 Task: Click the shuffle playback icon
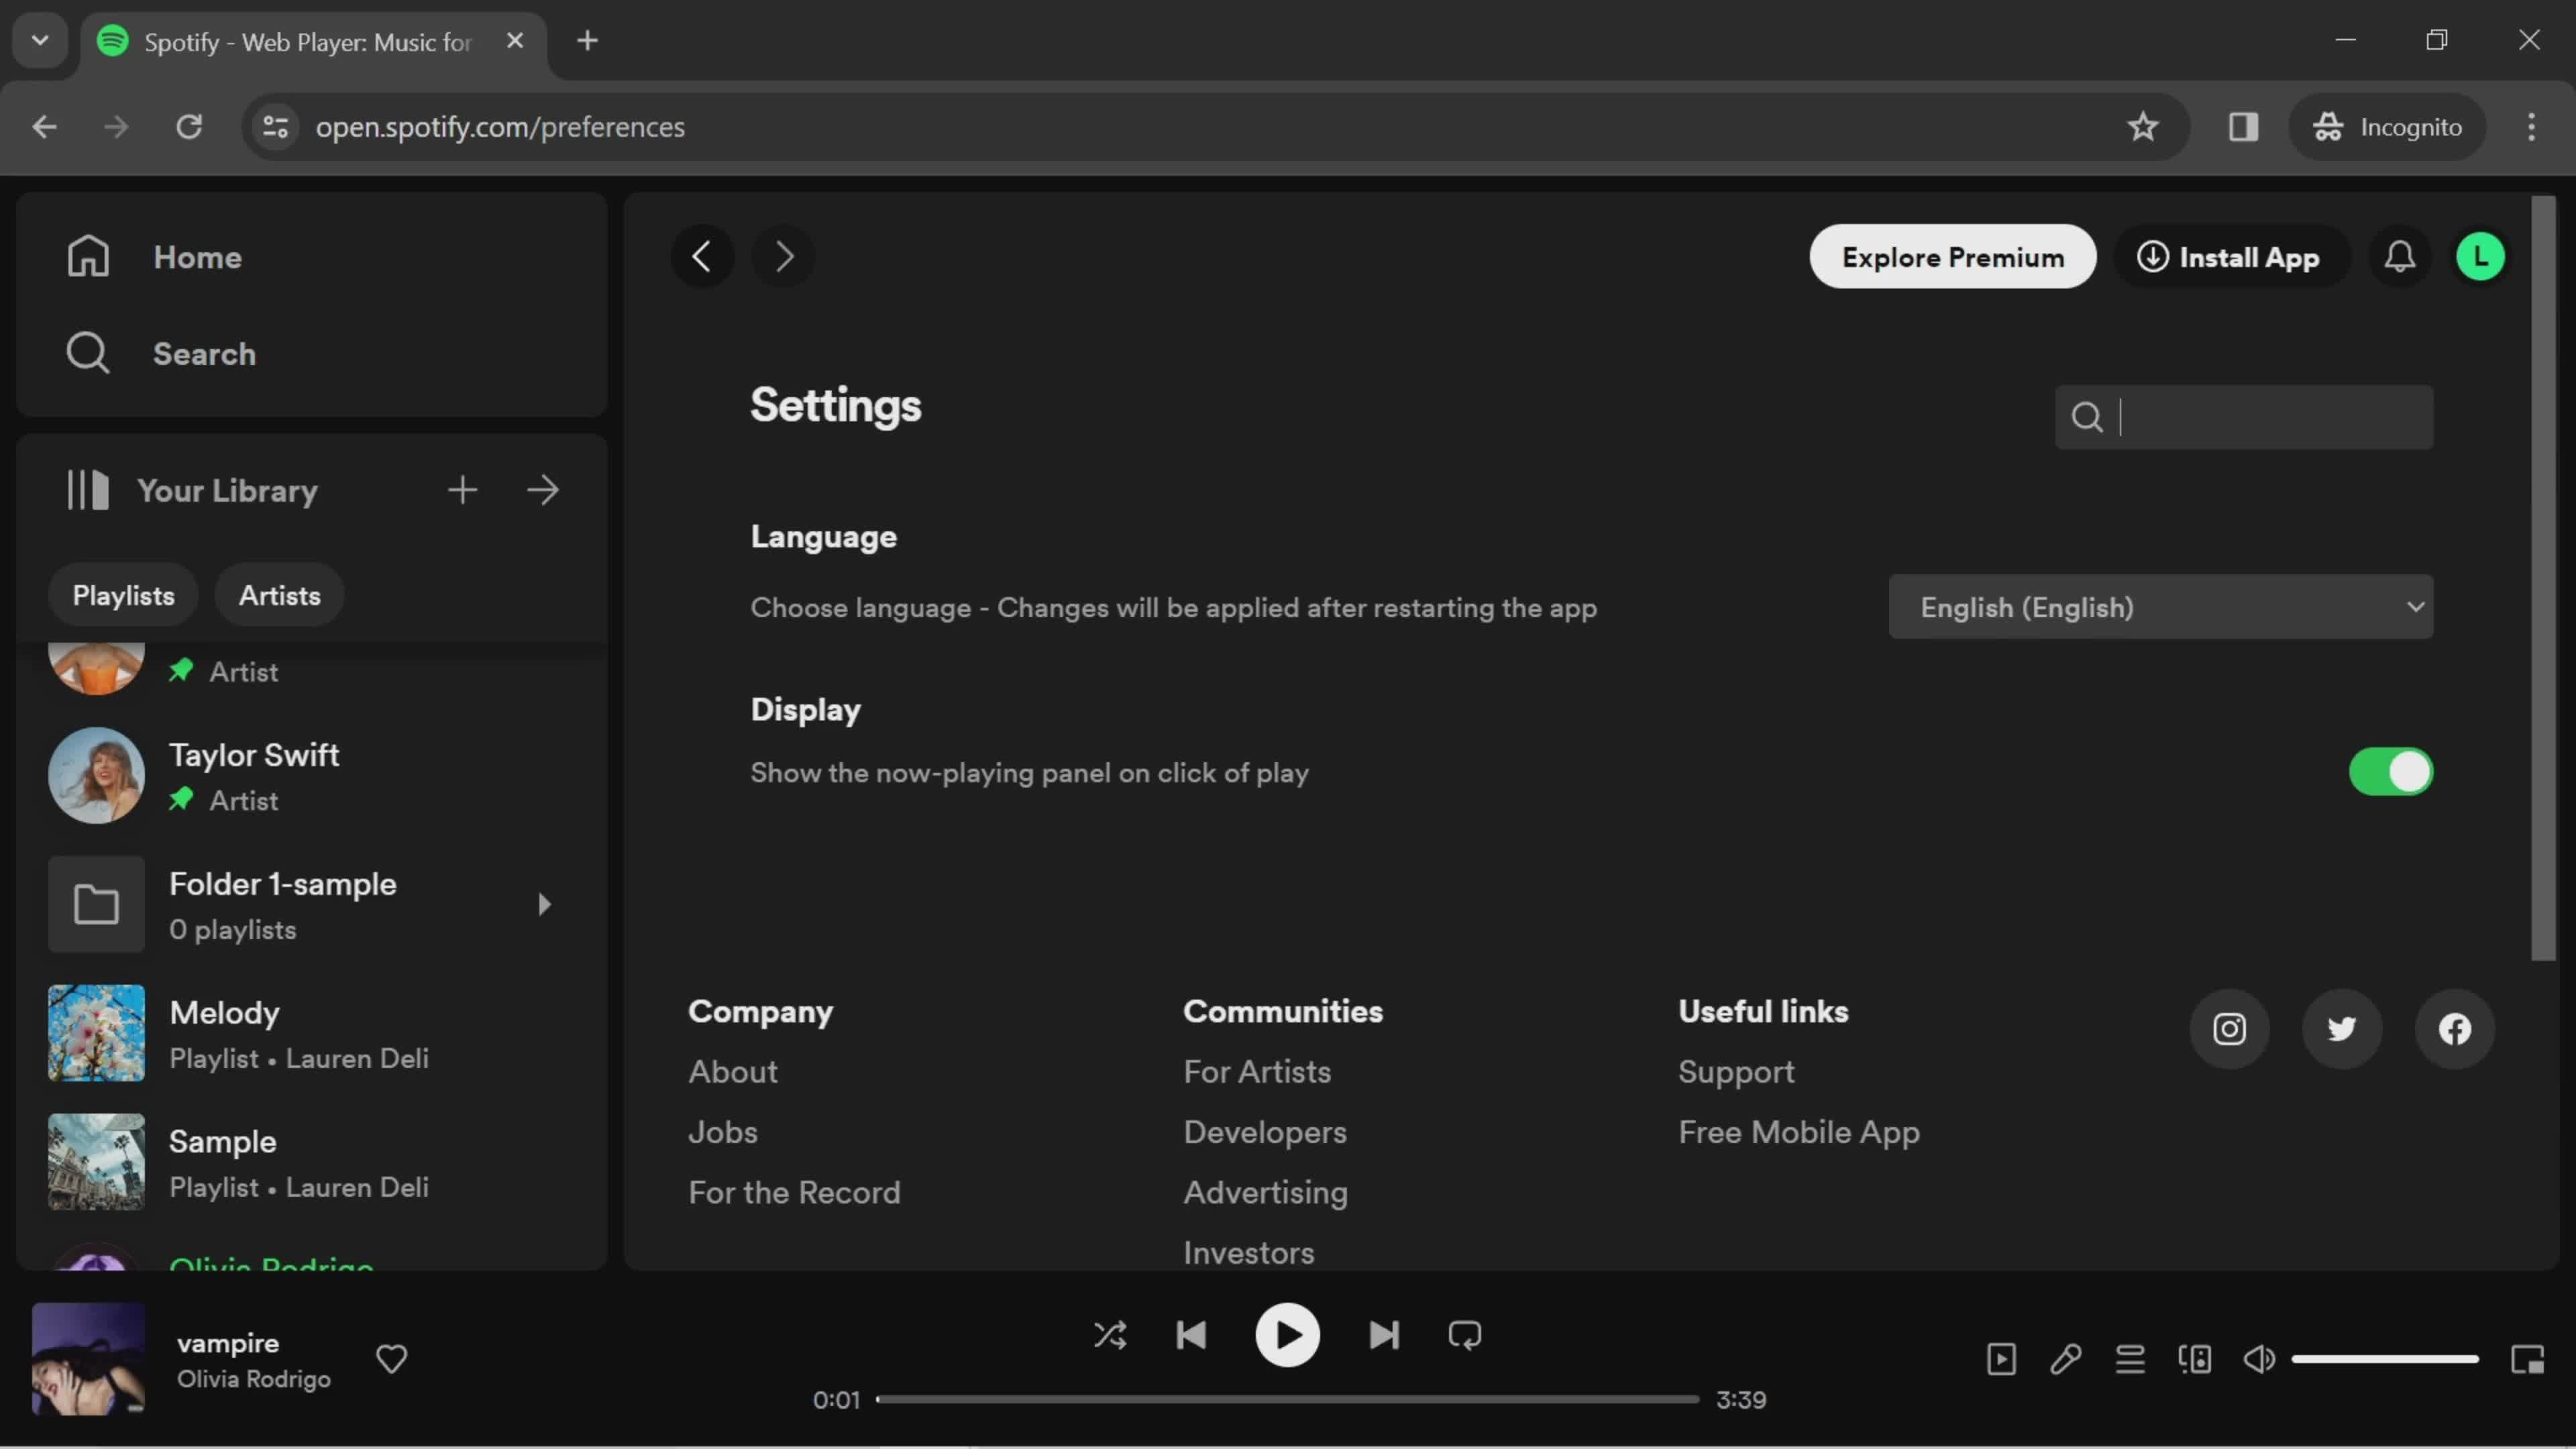pos(1110,1336)
